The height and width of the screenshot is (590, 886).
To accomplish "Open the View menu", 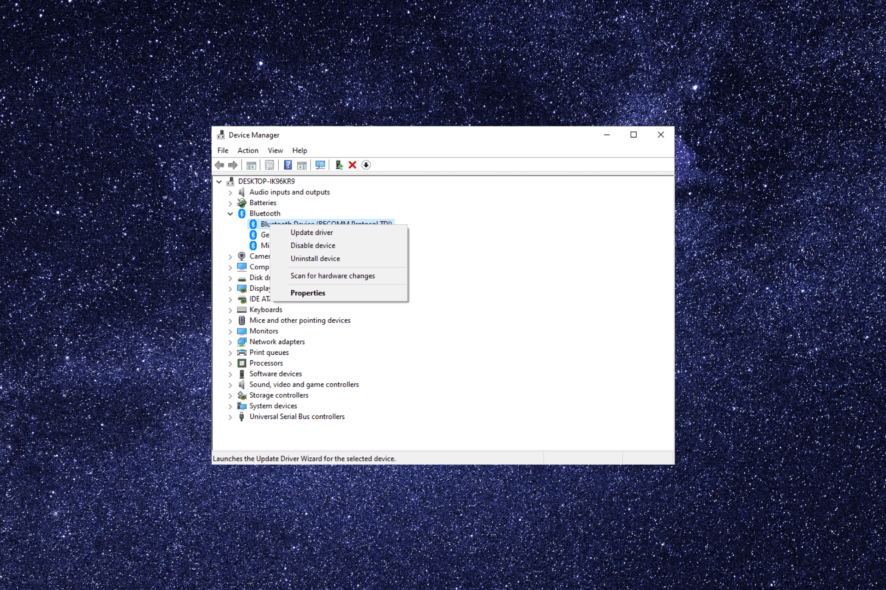I will (275, 150).
